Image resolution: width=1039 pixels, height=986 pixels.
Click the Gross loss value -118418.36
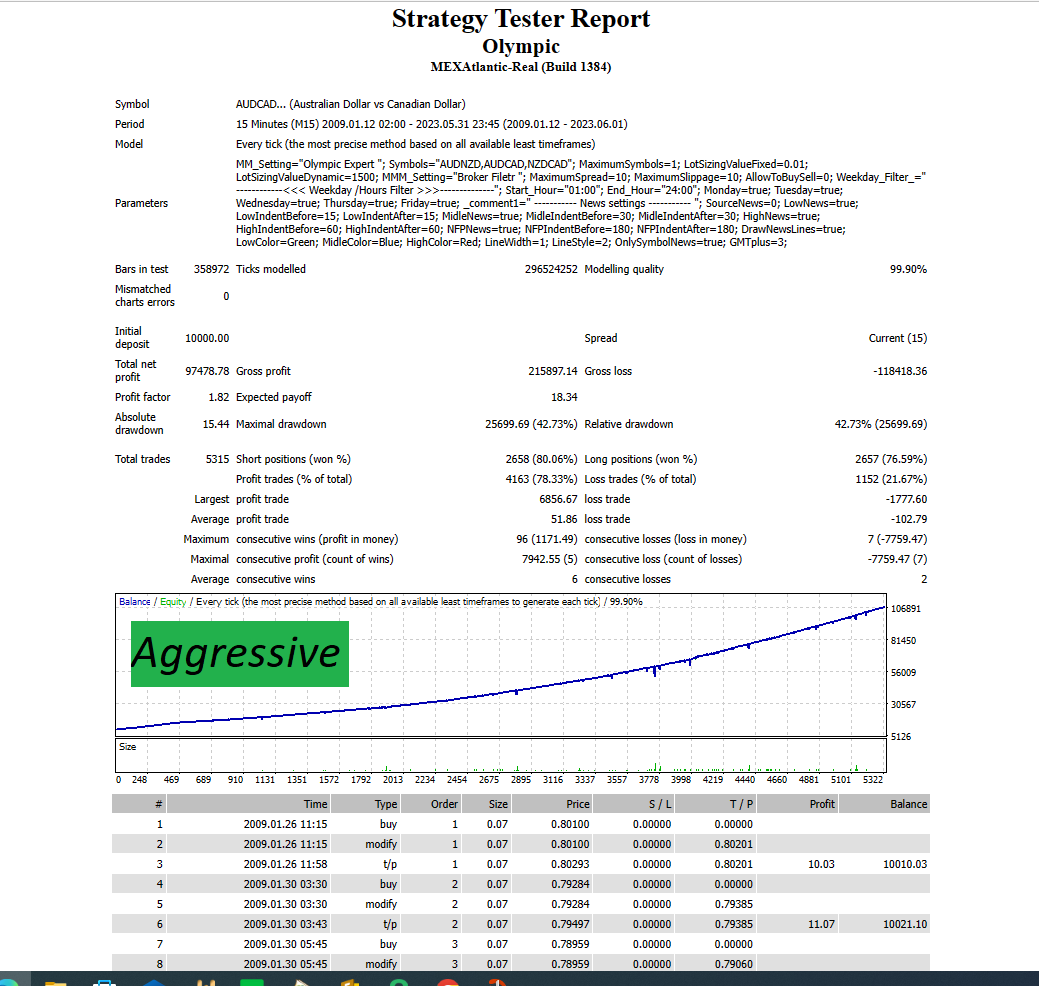click(x=900, y=371)
